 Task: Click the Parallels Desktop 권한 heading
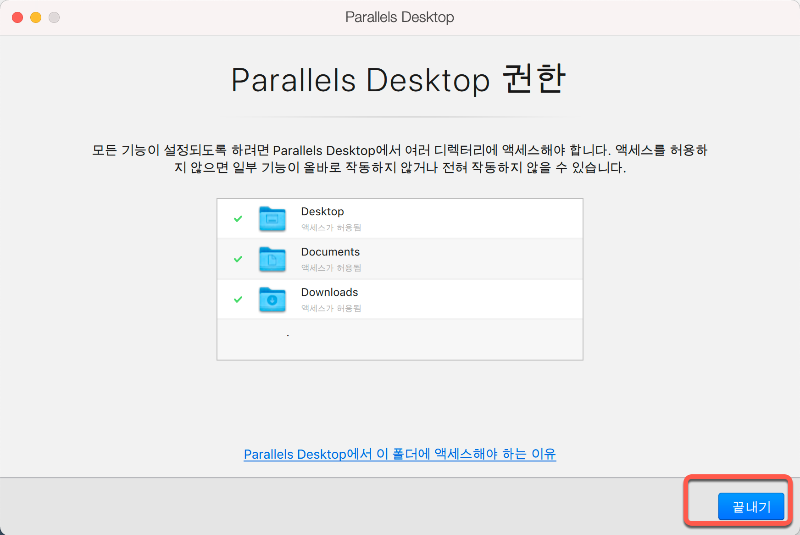[x=398, y=80]
